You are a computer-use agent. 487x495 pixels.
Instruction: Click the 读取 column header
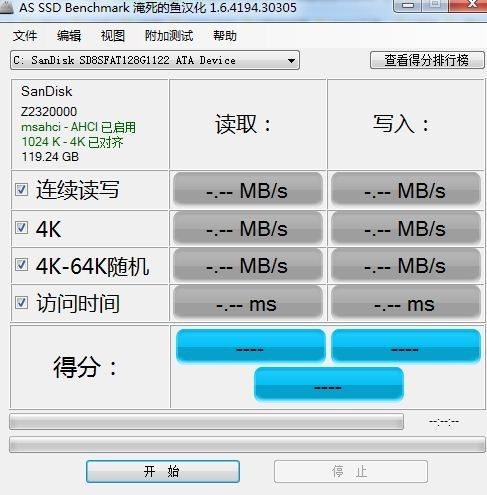(x=243, y=124)
